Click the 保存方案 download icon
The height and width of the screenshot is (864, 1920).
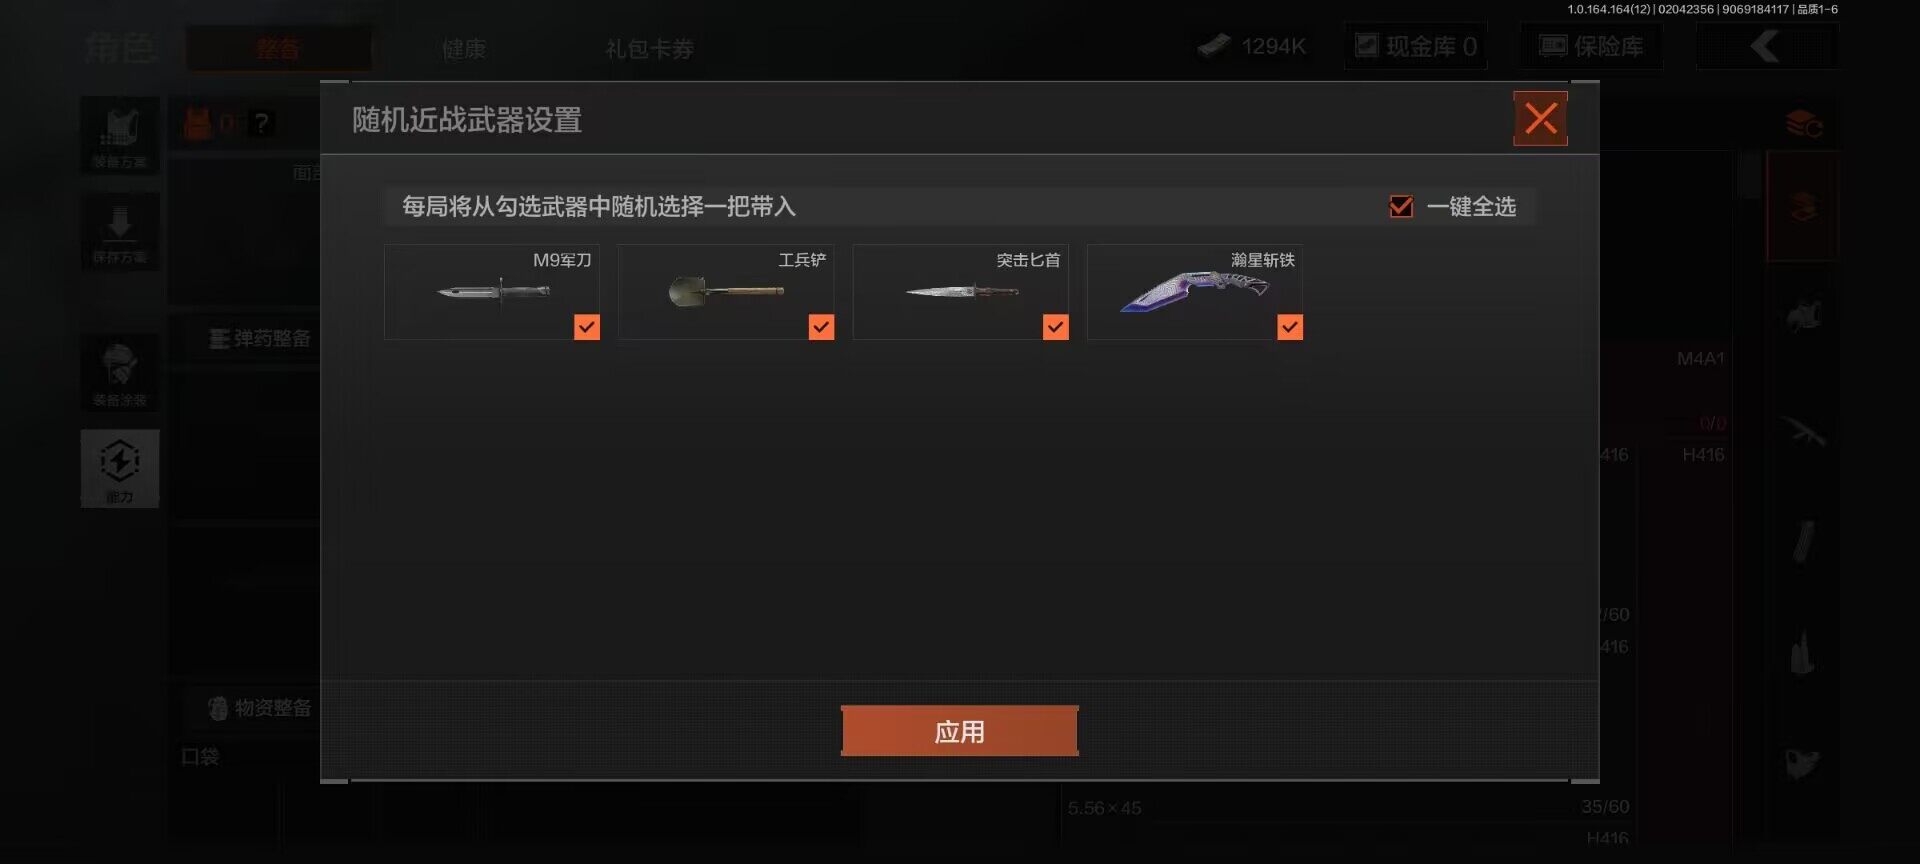coord(120,231)
